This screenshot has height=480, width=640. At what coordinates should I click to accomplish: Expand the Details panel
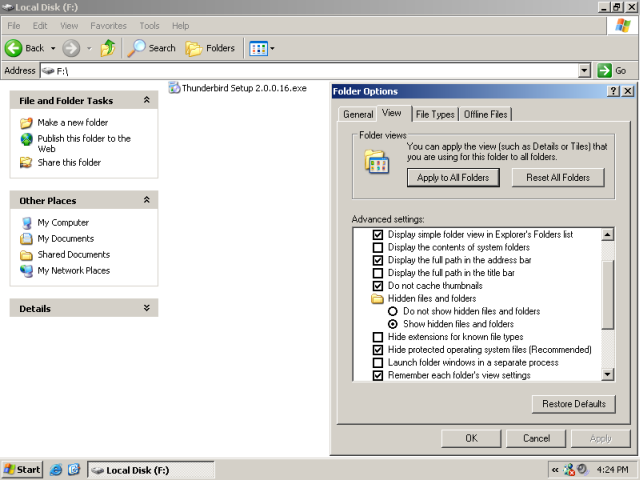(147, 308)
